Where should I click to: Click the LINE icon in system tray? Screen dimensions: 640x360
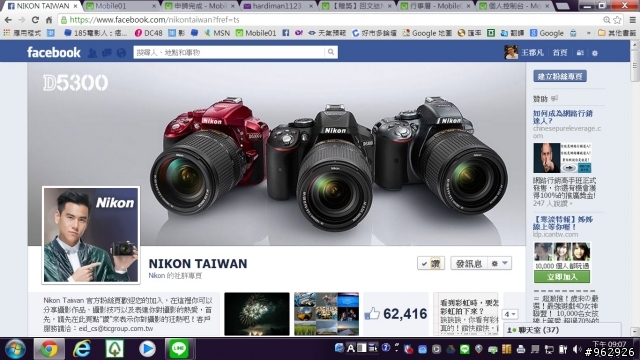coord(464,349)
